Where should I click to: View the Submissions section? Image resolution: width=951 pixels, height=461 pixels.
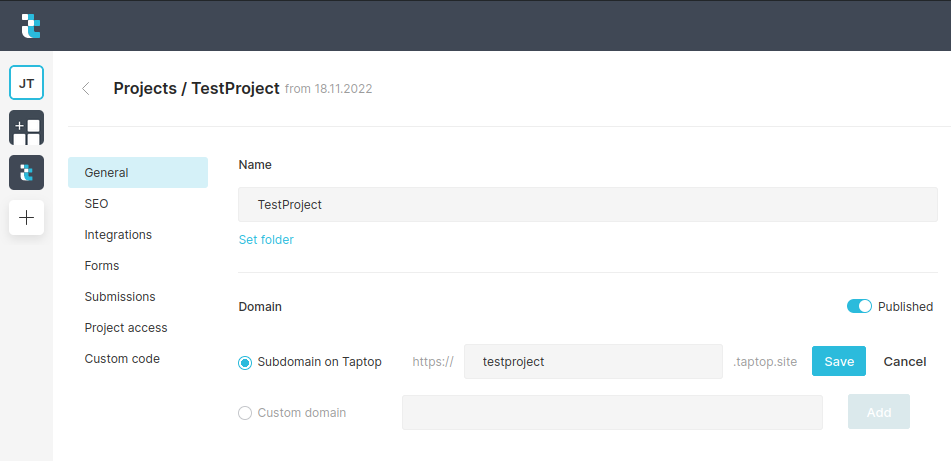point(120,296)
